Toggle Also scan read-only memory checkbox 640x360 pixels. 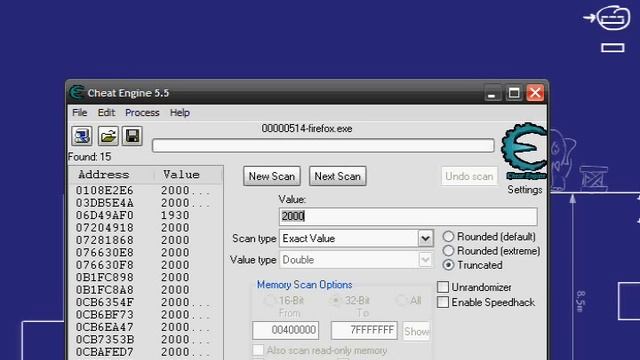pos(258,350)
